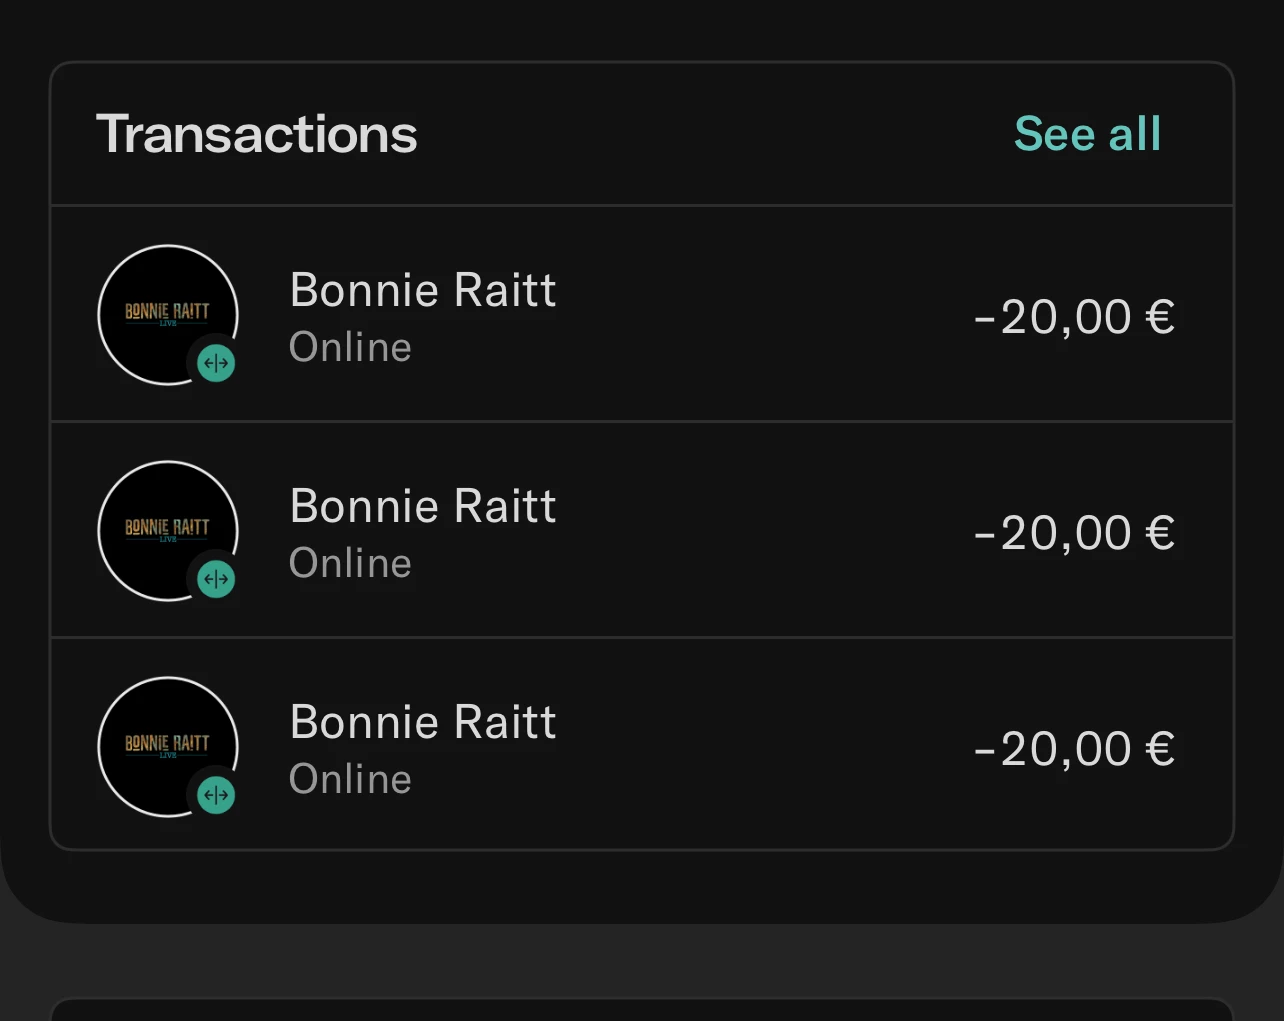Viewport: 1284px width, 1021px height.
Task: Click the -20,00 € amount of bottom transaction
Action: click(x=1074, y=750)
